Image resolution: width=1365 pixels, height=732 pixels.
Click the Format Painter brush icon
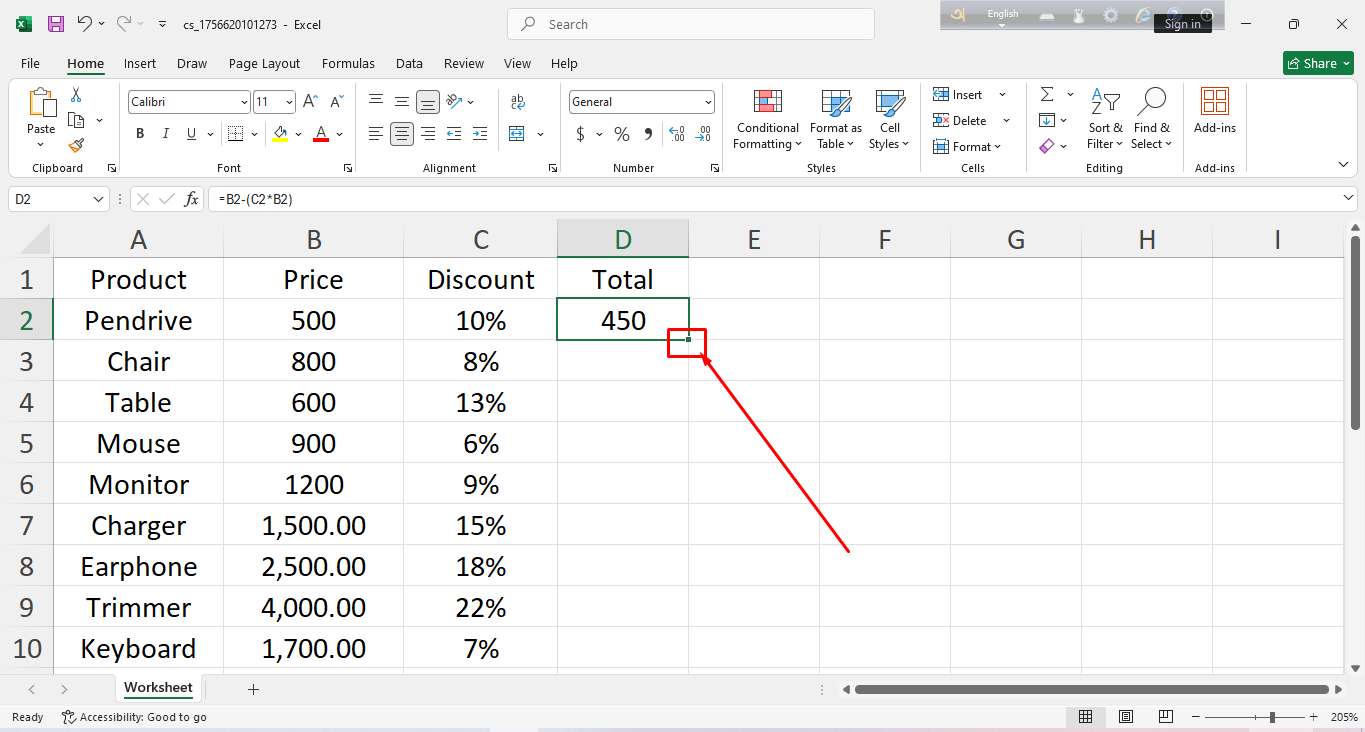tap(76, 146)
